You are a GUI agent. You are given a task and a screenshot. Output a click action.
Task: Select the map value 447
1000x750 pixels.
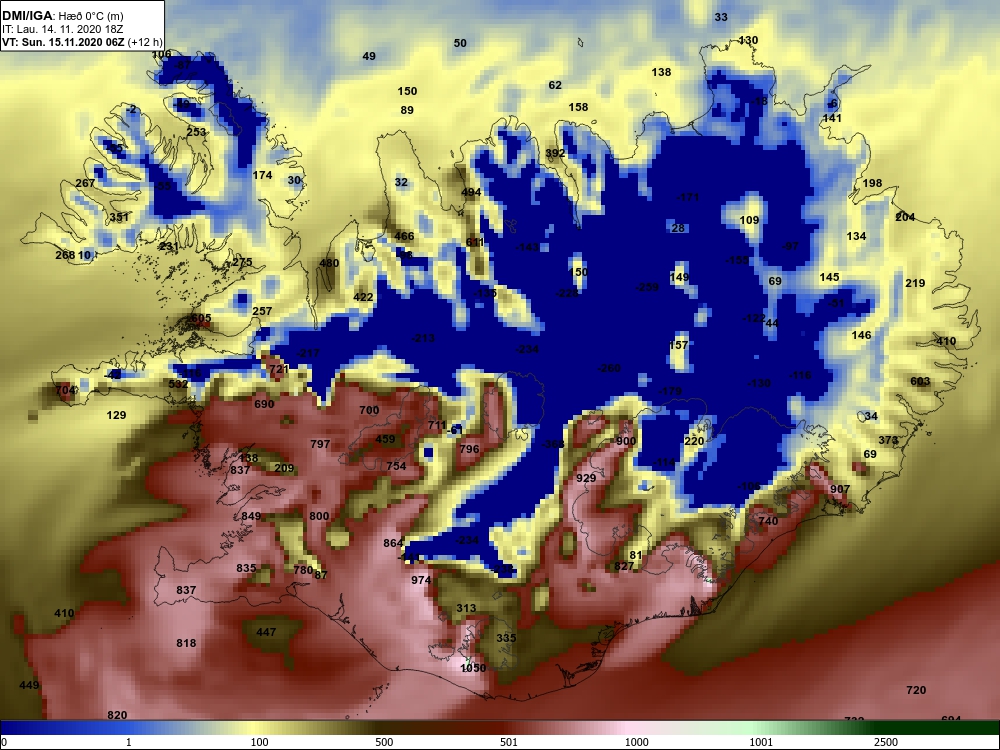coord(266,632)
